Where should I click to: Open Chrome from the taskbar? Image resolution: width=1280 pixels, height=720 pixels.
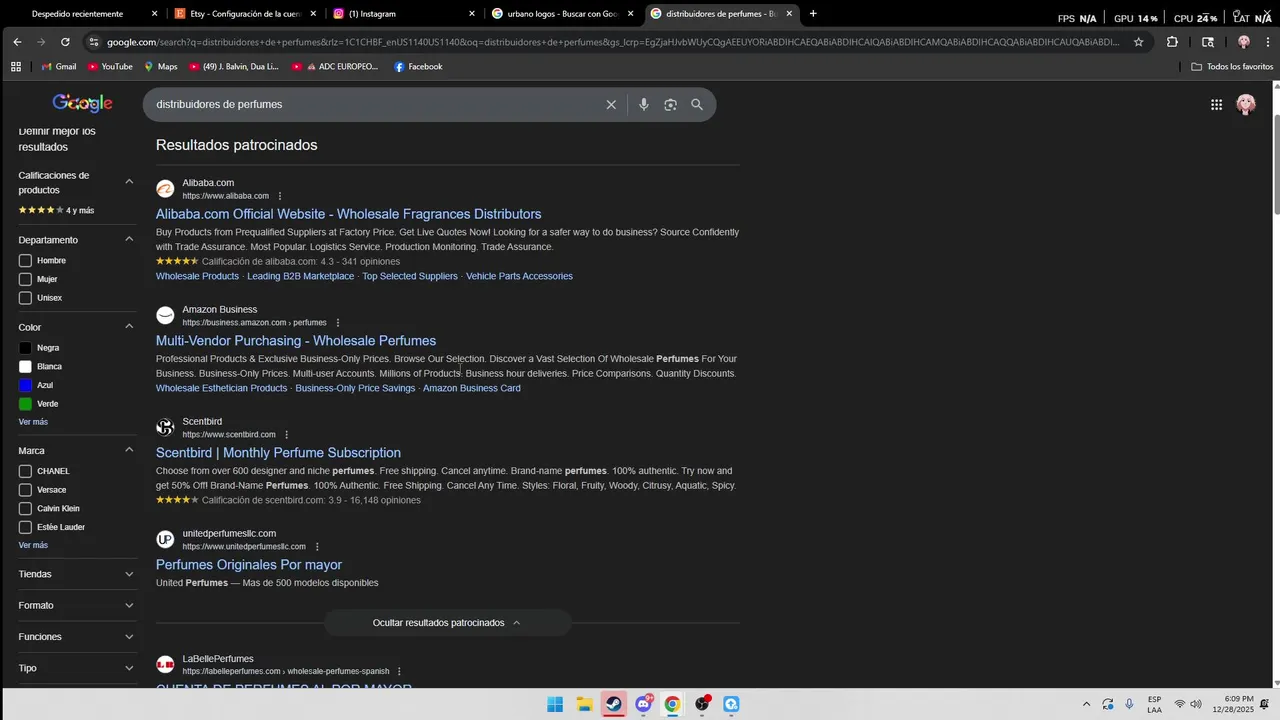pyautogui.click(x=672, y=704)
